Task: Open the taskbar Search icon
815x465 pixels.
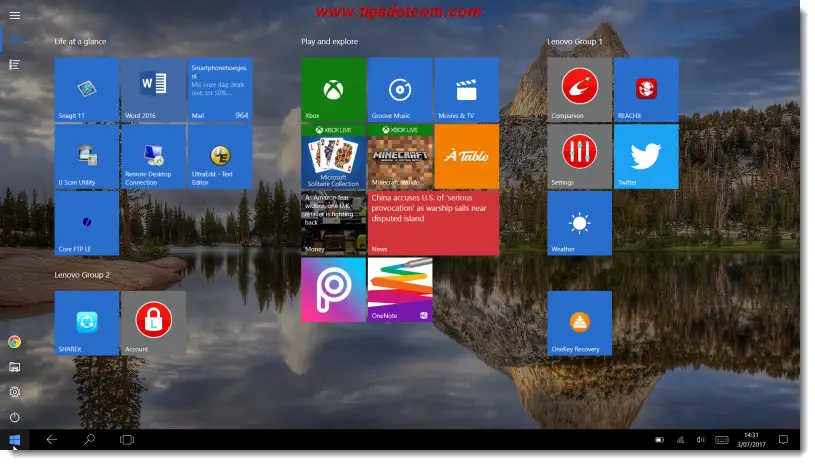Action: pos(89,440)
